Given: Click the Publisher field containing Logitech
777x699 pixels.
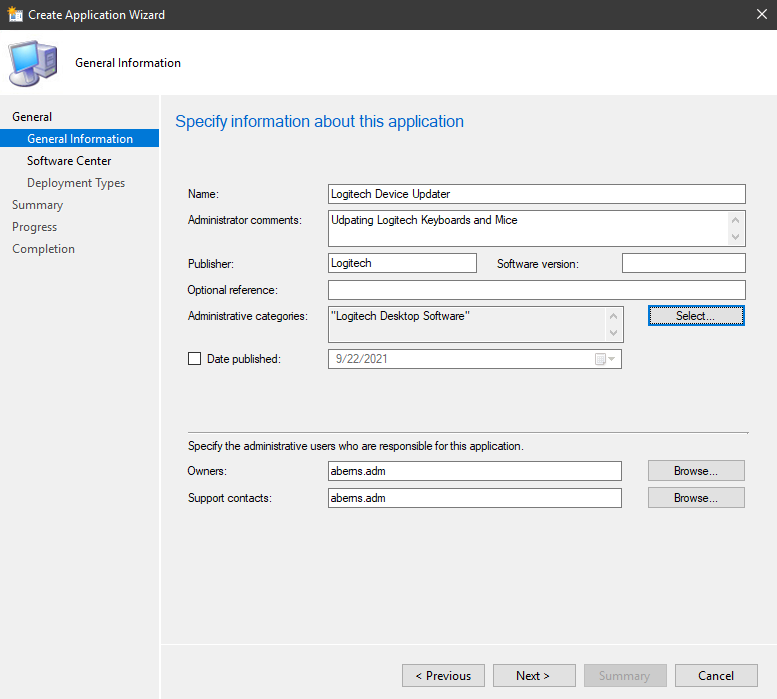Looking at the screenshot, I should [402, 263].
